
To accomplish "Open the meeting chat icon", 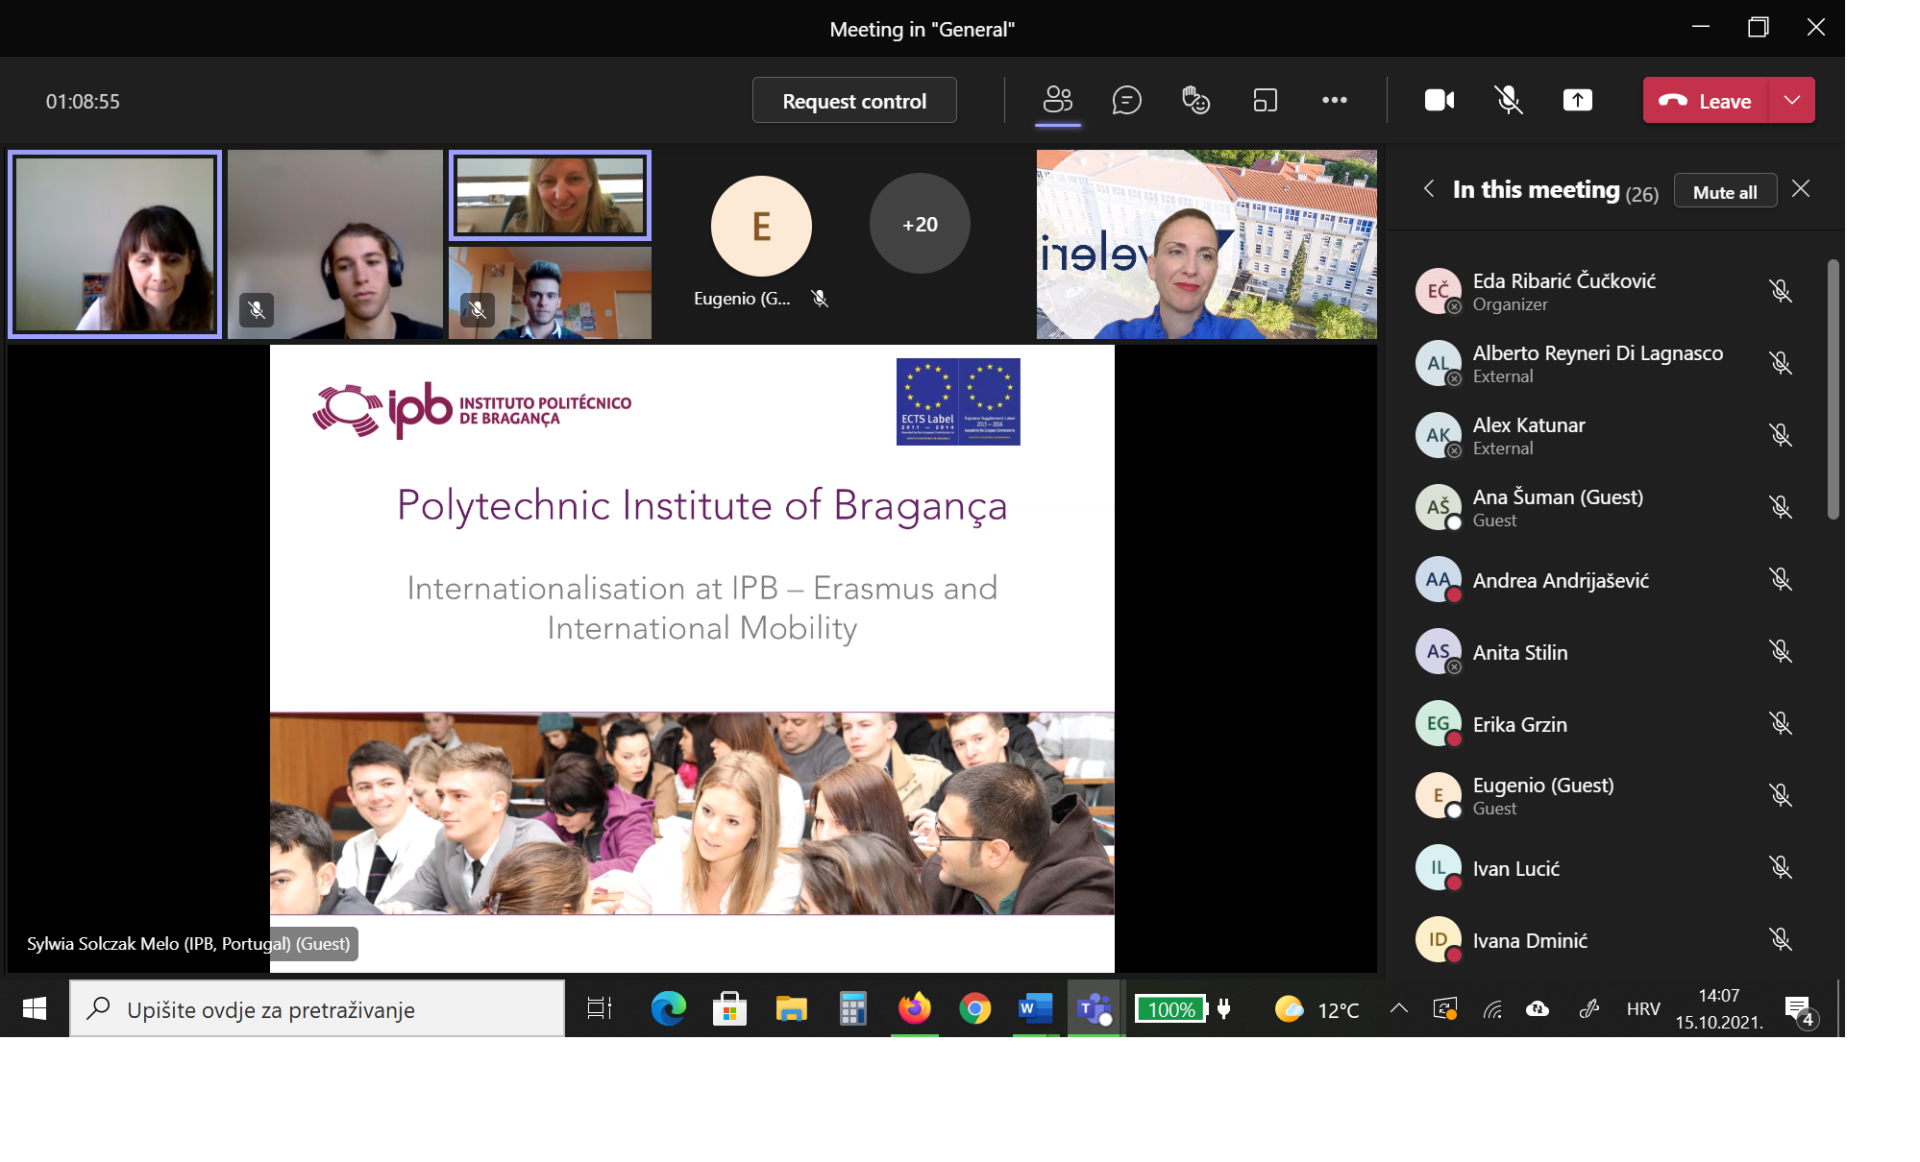I will 1126,100.
